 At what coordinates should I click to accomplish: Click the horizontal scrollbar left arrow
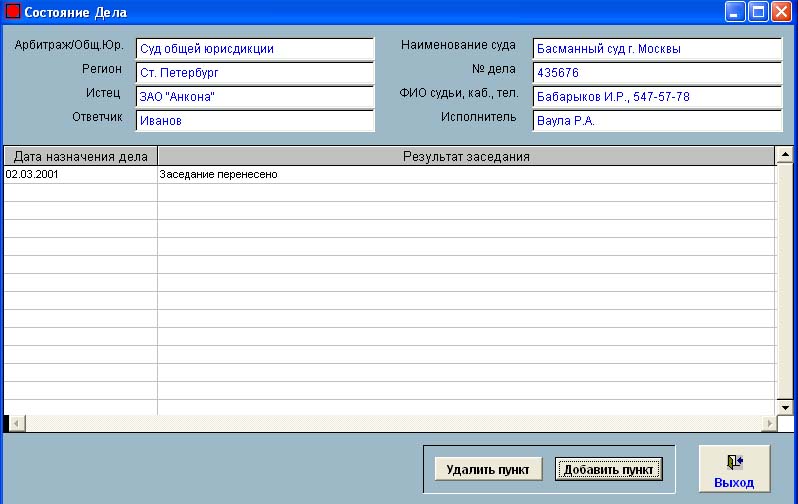point(17,423)
